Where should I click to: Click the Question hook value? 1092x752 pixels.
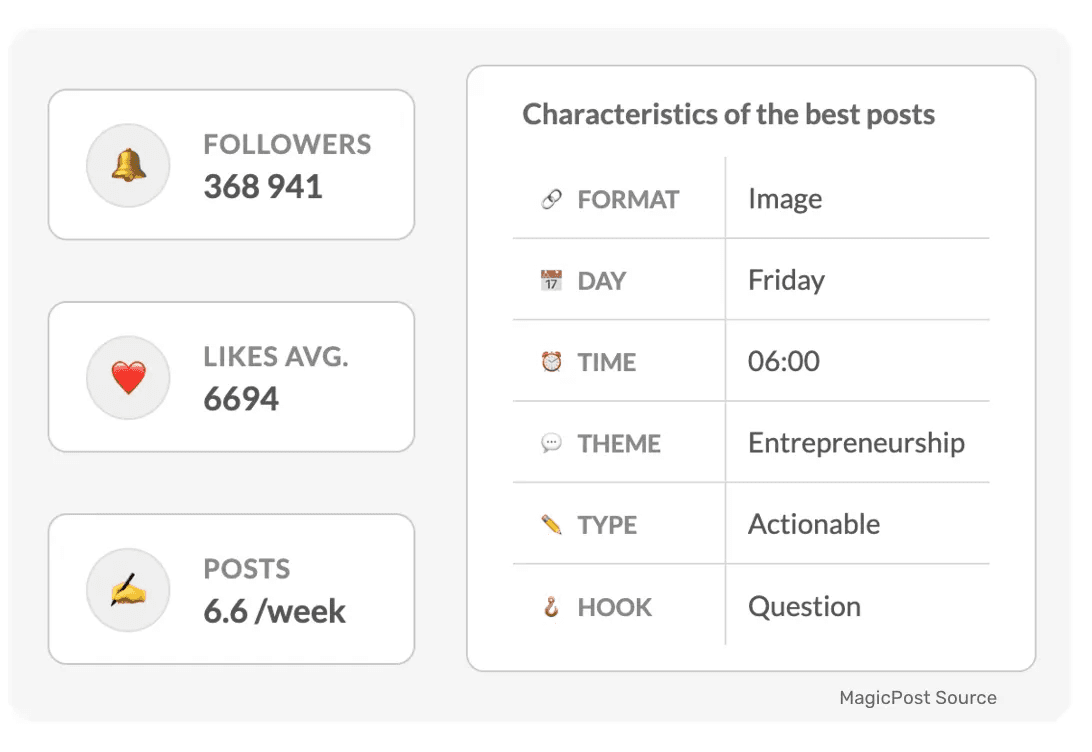[804, 606]
